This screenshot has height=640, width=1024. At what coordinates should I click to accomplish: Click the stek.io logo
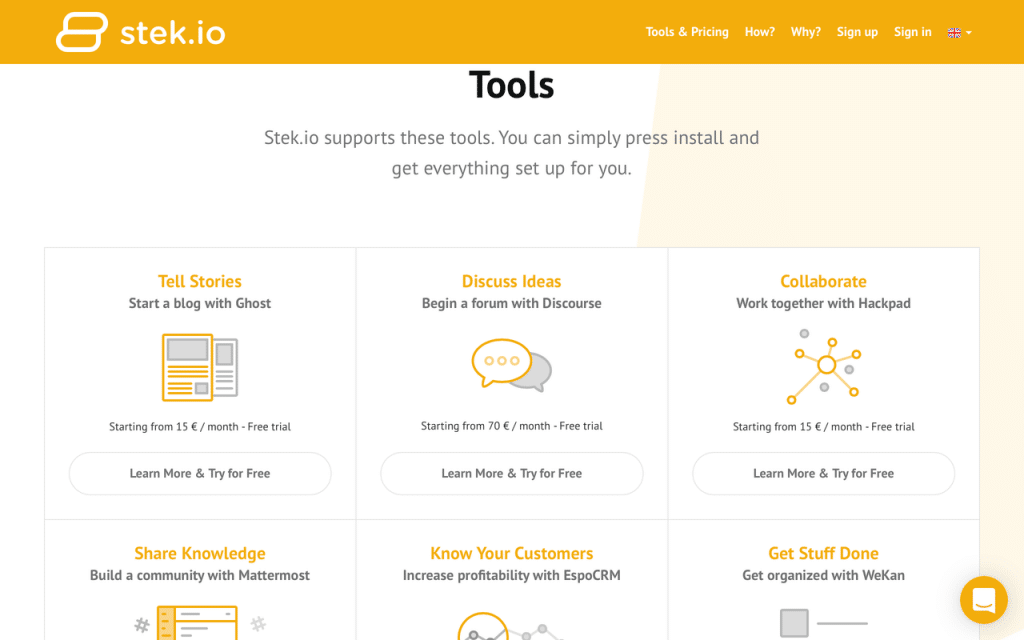(x=140, y=32)
